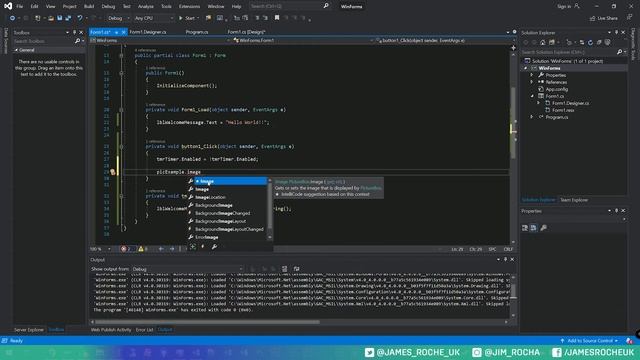Expand the Properties node in Solution Explorer

pyautogui.click(x=532, y=75)
